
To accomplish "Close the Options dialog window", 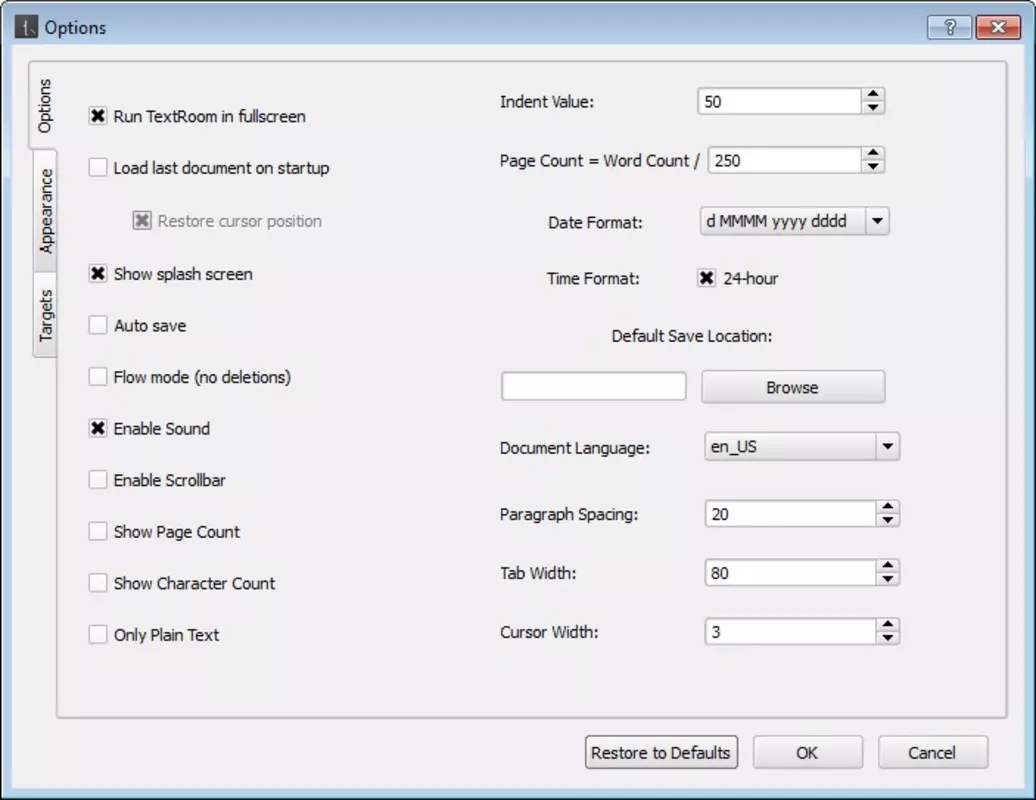I will pyautogui.click(x=998, y=27).
